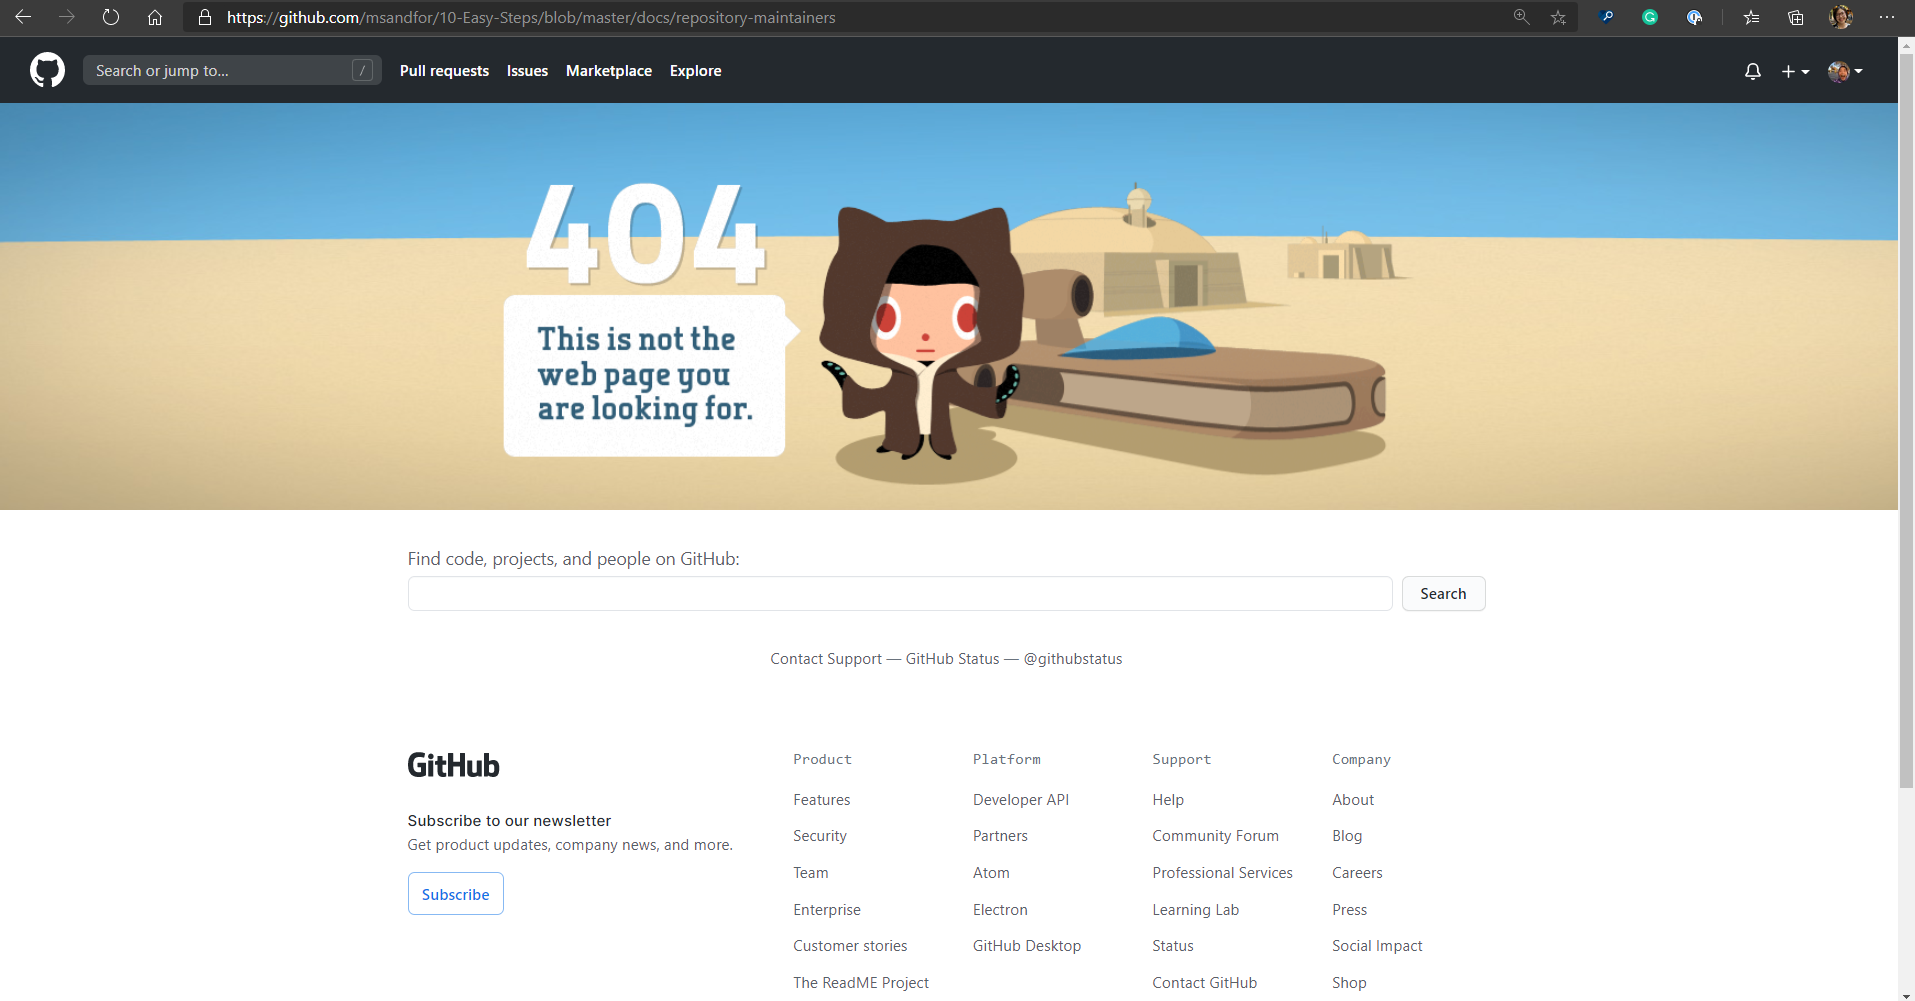Click the address bar URL

531,17
